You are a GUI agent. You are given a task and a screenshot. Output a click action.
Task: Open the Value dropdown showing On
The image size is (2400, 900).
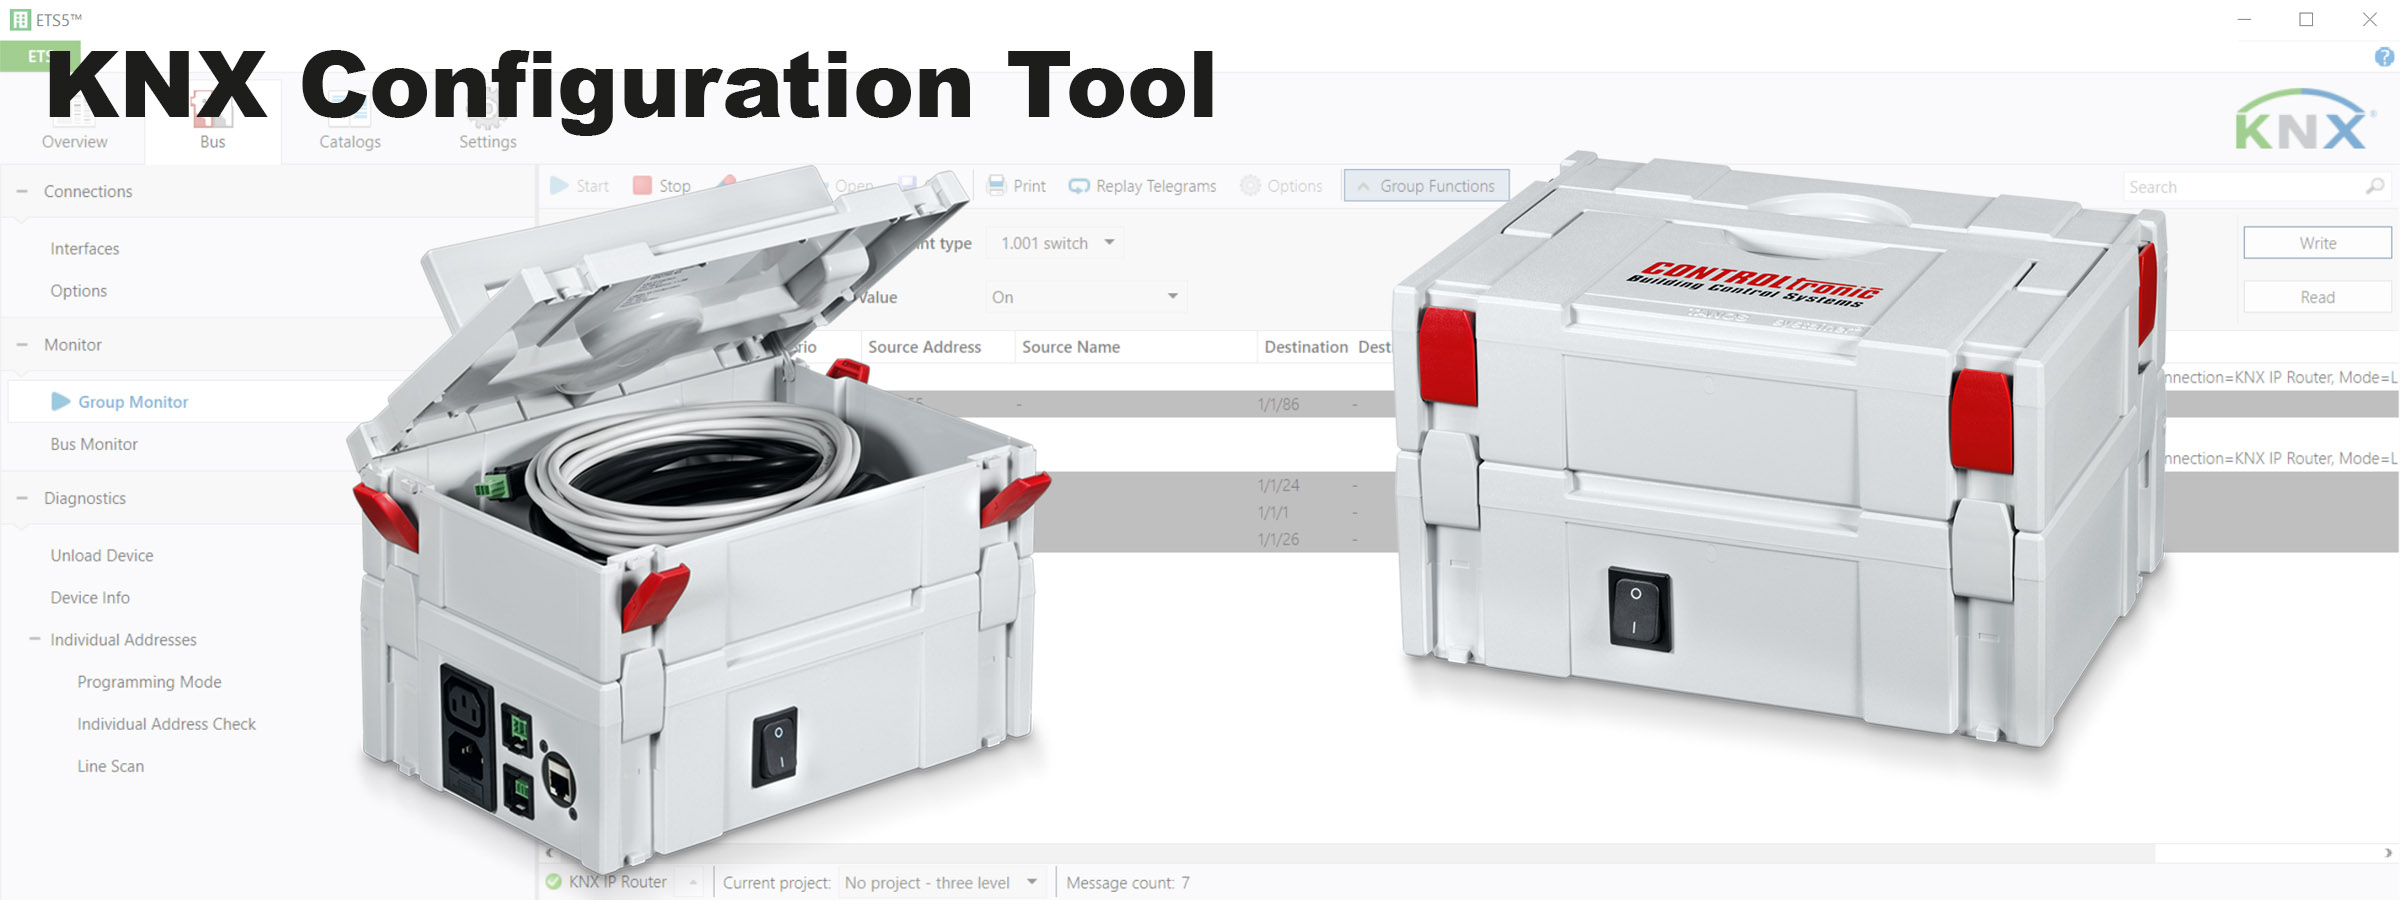click(x=1085, y=297)
